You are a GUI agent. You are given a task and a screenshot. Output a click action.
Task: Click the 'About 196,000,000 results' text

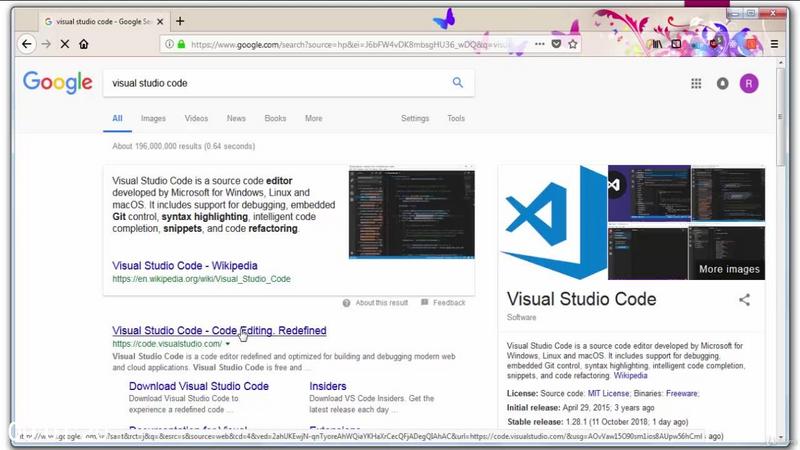[x=184, y=146]
